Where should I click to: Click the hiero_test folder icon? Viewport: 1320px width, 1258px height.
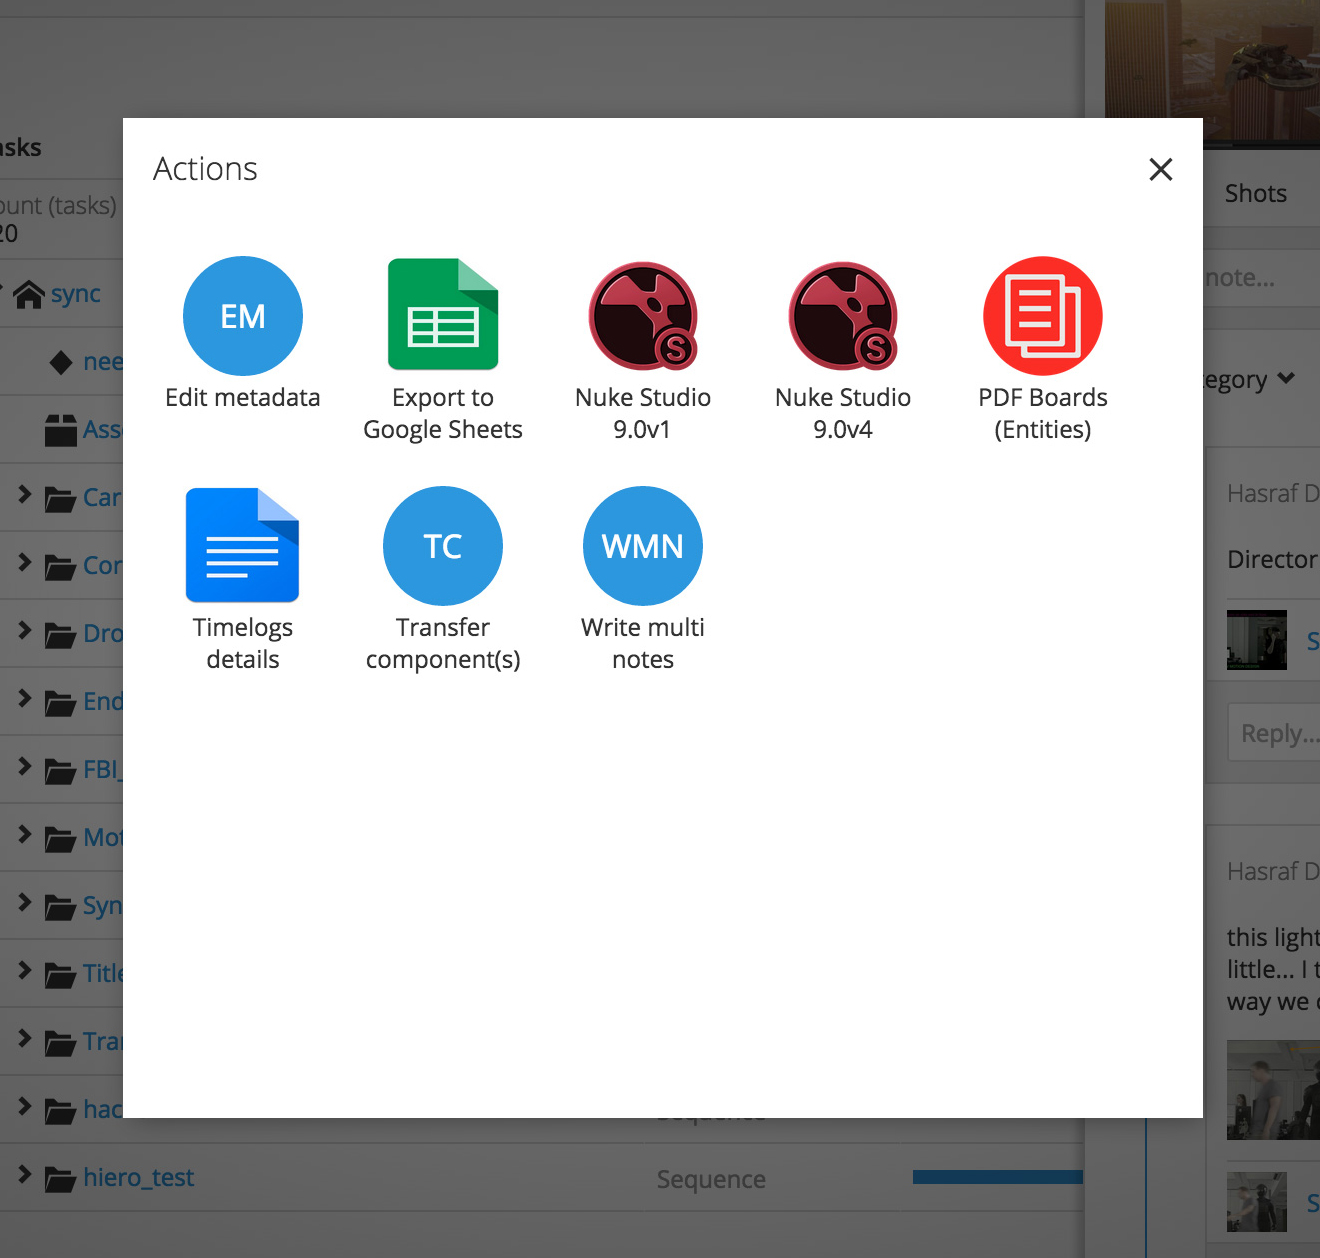(61, 1179)
